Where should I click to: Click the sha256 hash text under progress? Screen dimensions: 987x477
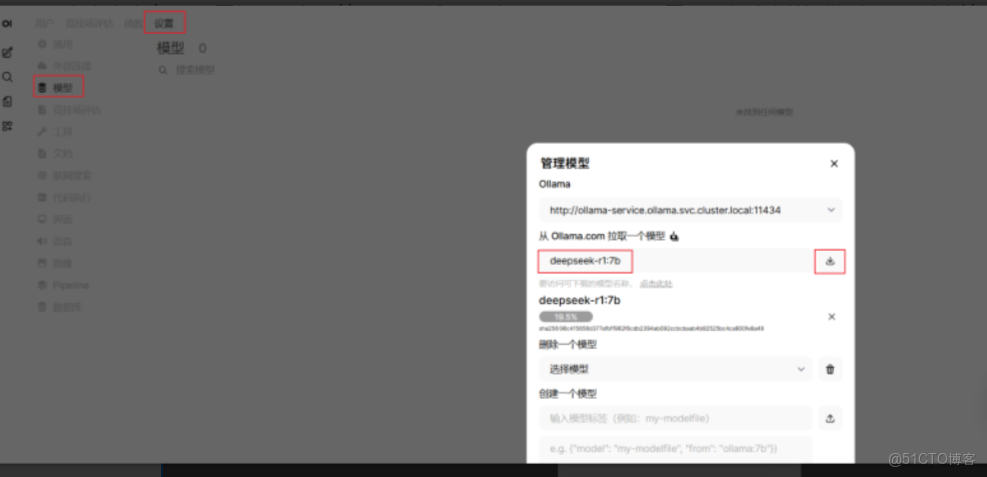651,328
